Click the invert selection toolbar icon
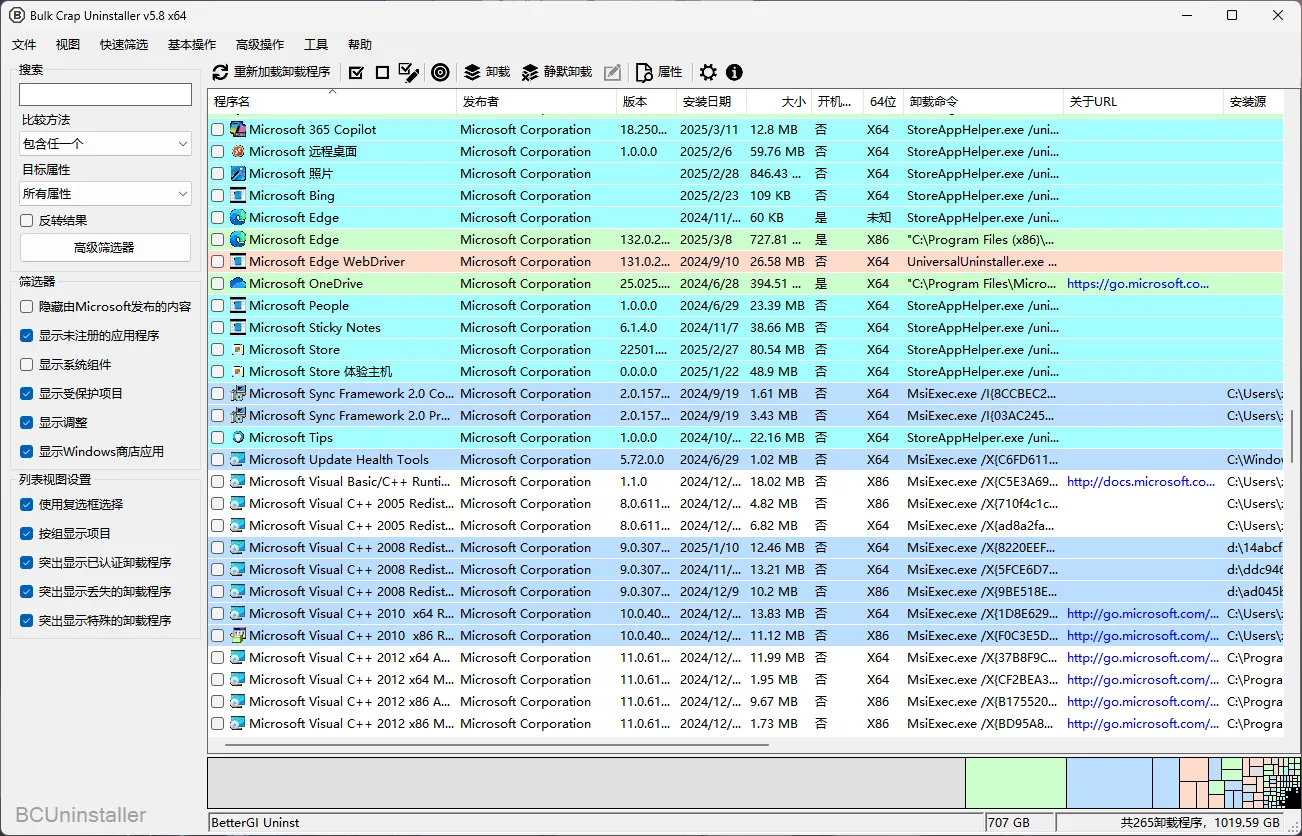Screen dimensions: 1302x836 click(408, 72)
